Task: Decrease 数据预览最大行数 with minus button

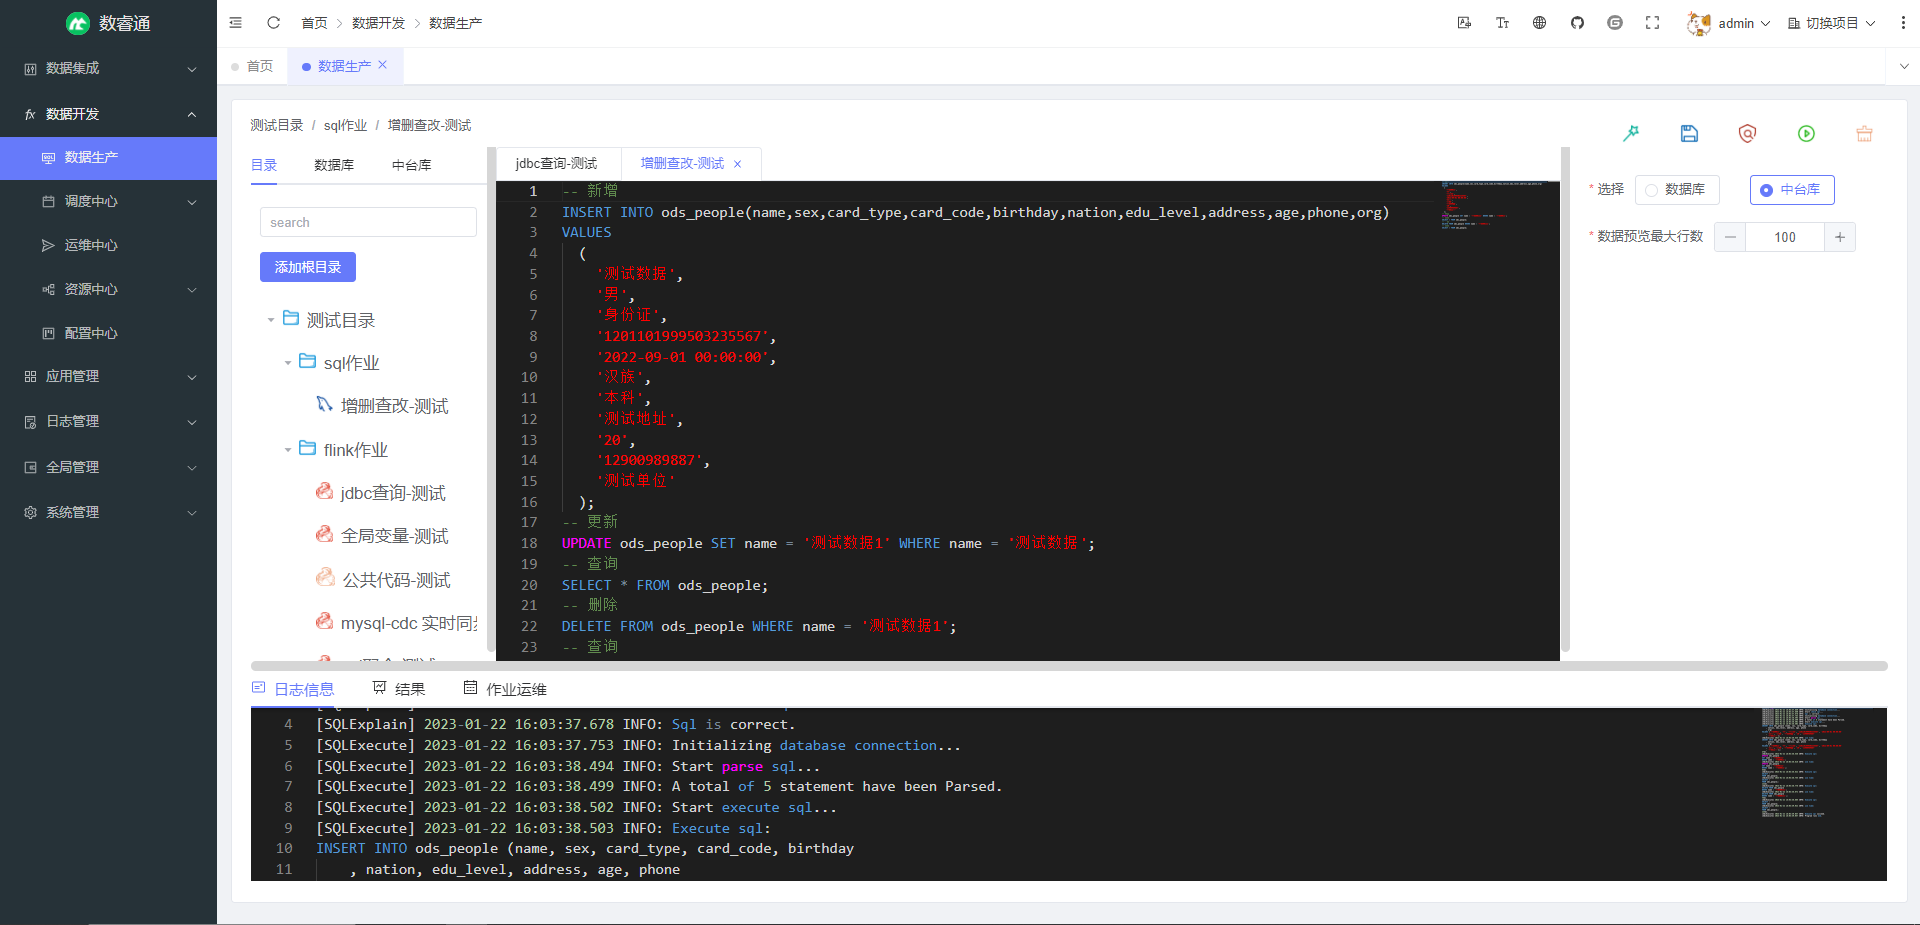Action: [x=1730, y=237]
